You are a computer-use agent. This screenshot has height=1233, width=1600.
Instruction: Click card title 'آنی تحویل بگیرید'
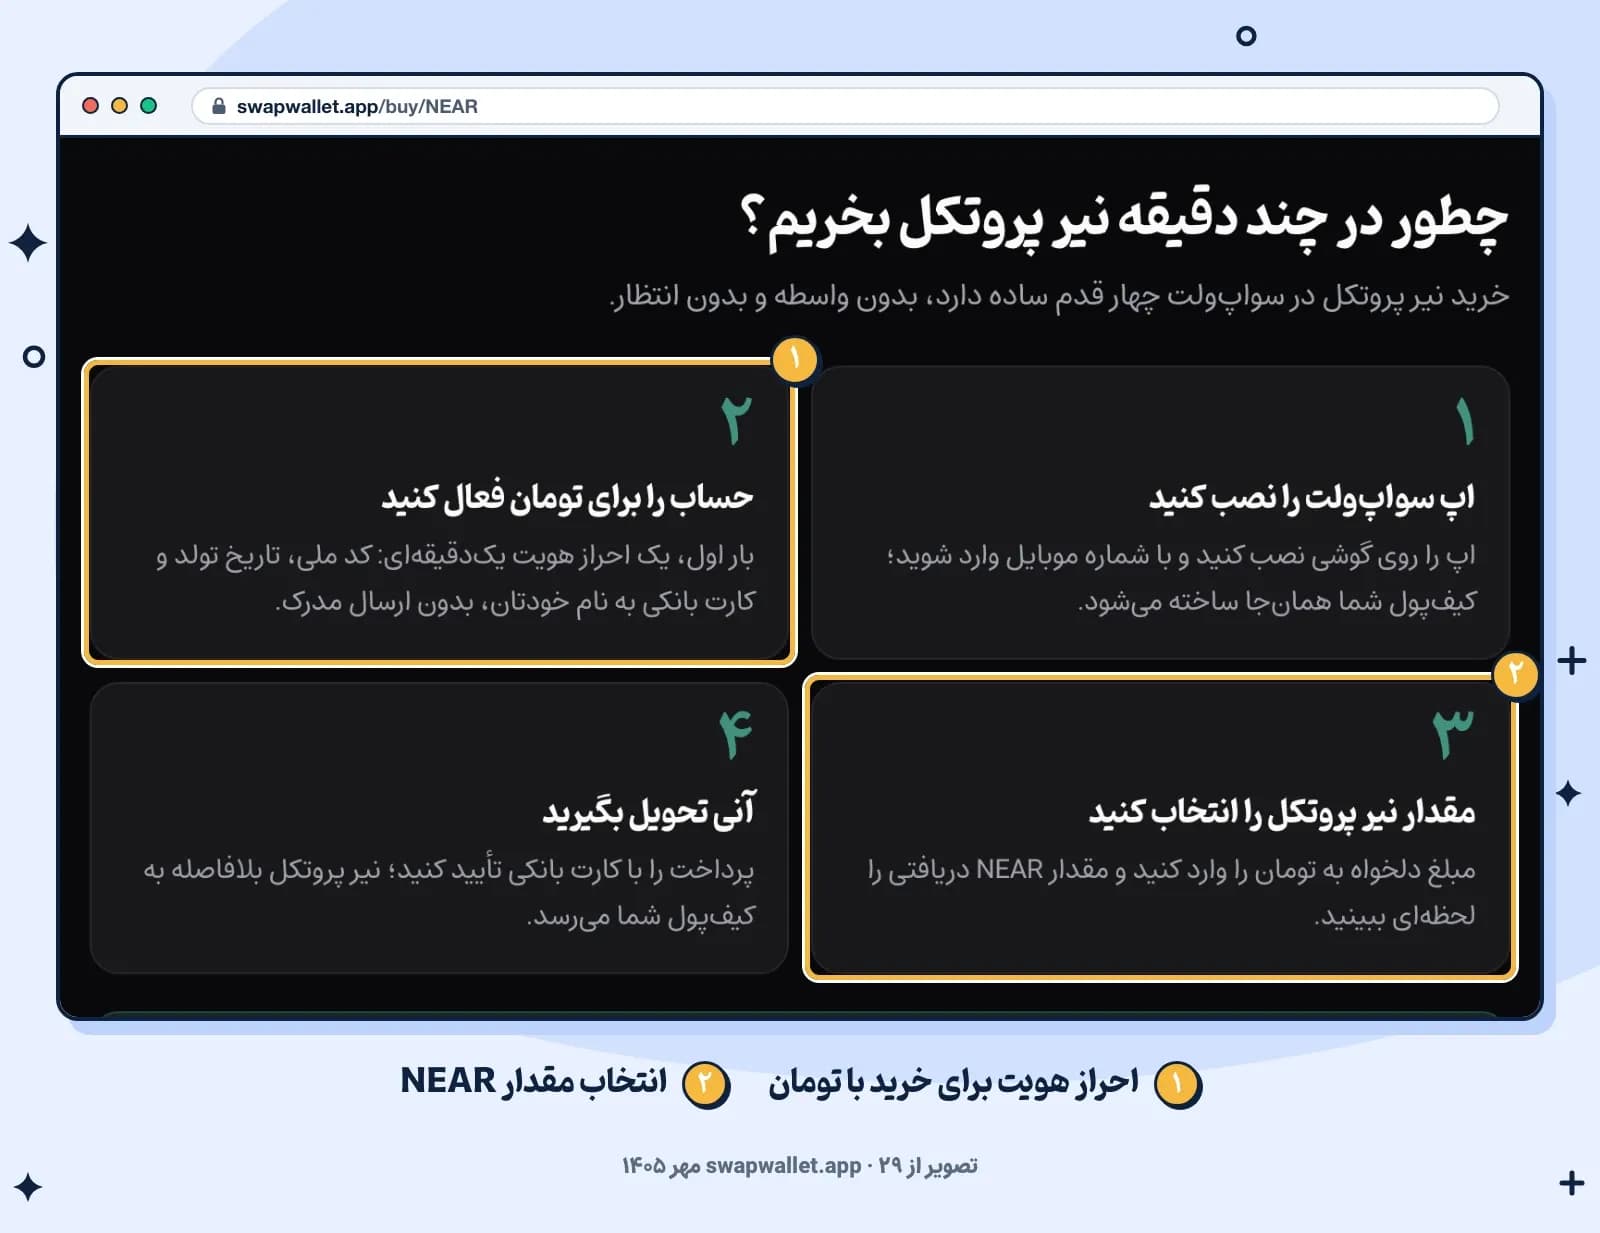click(x=649, y=812)
